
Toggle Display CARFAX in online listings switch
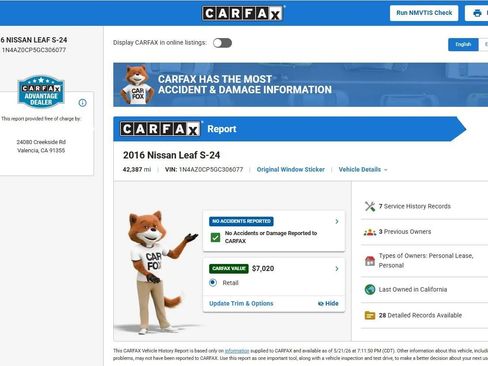222,43
